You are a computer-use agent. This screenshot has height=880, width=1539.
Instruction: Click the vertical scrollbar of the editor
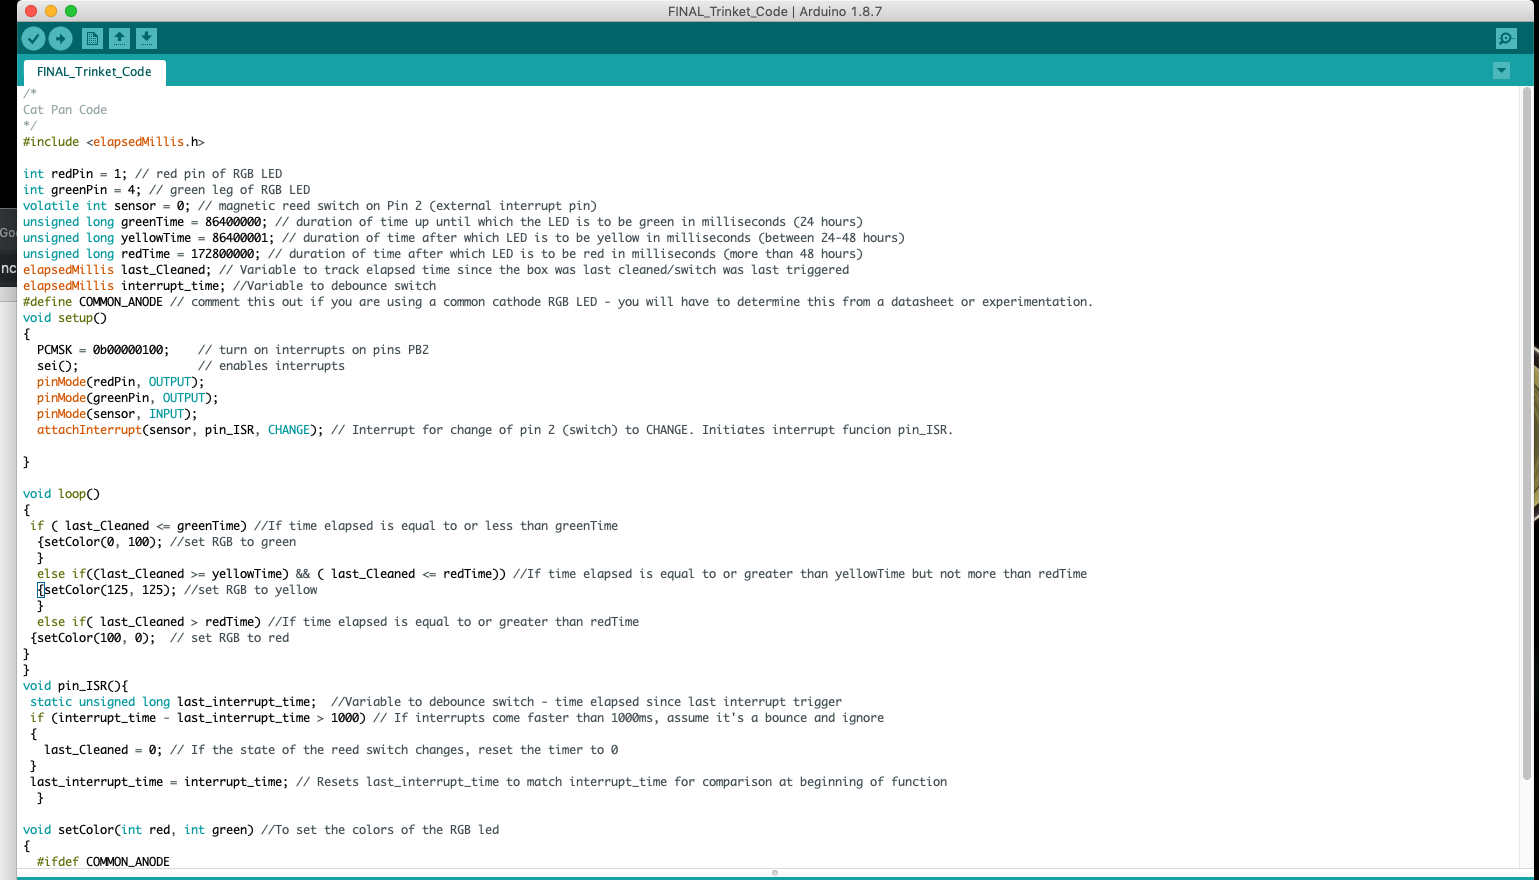[1526, 433]
